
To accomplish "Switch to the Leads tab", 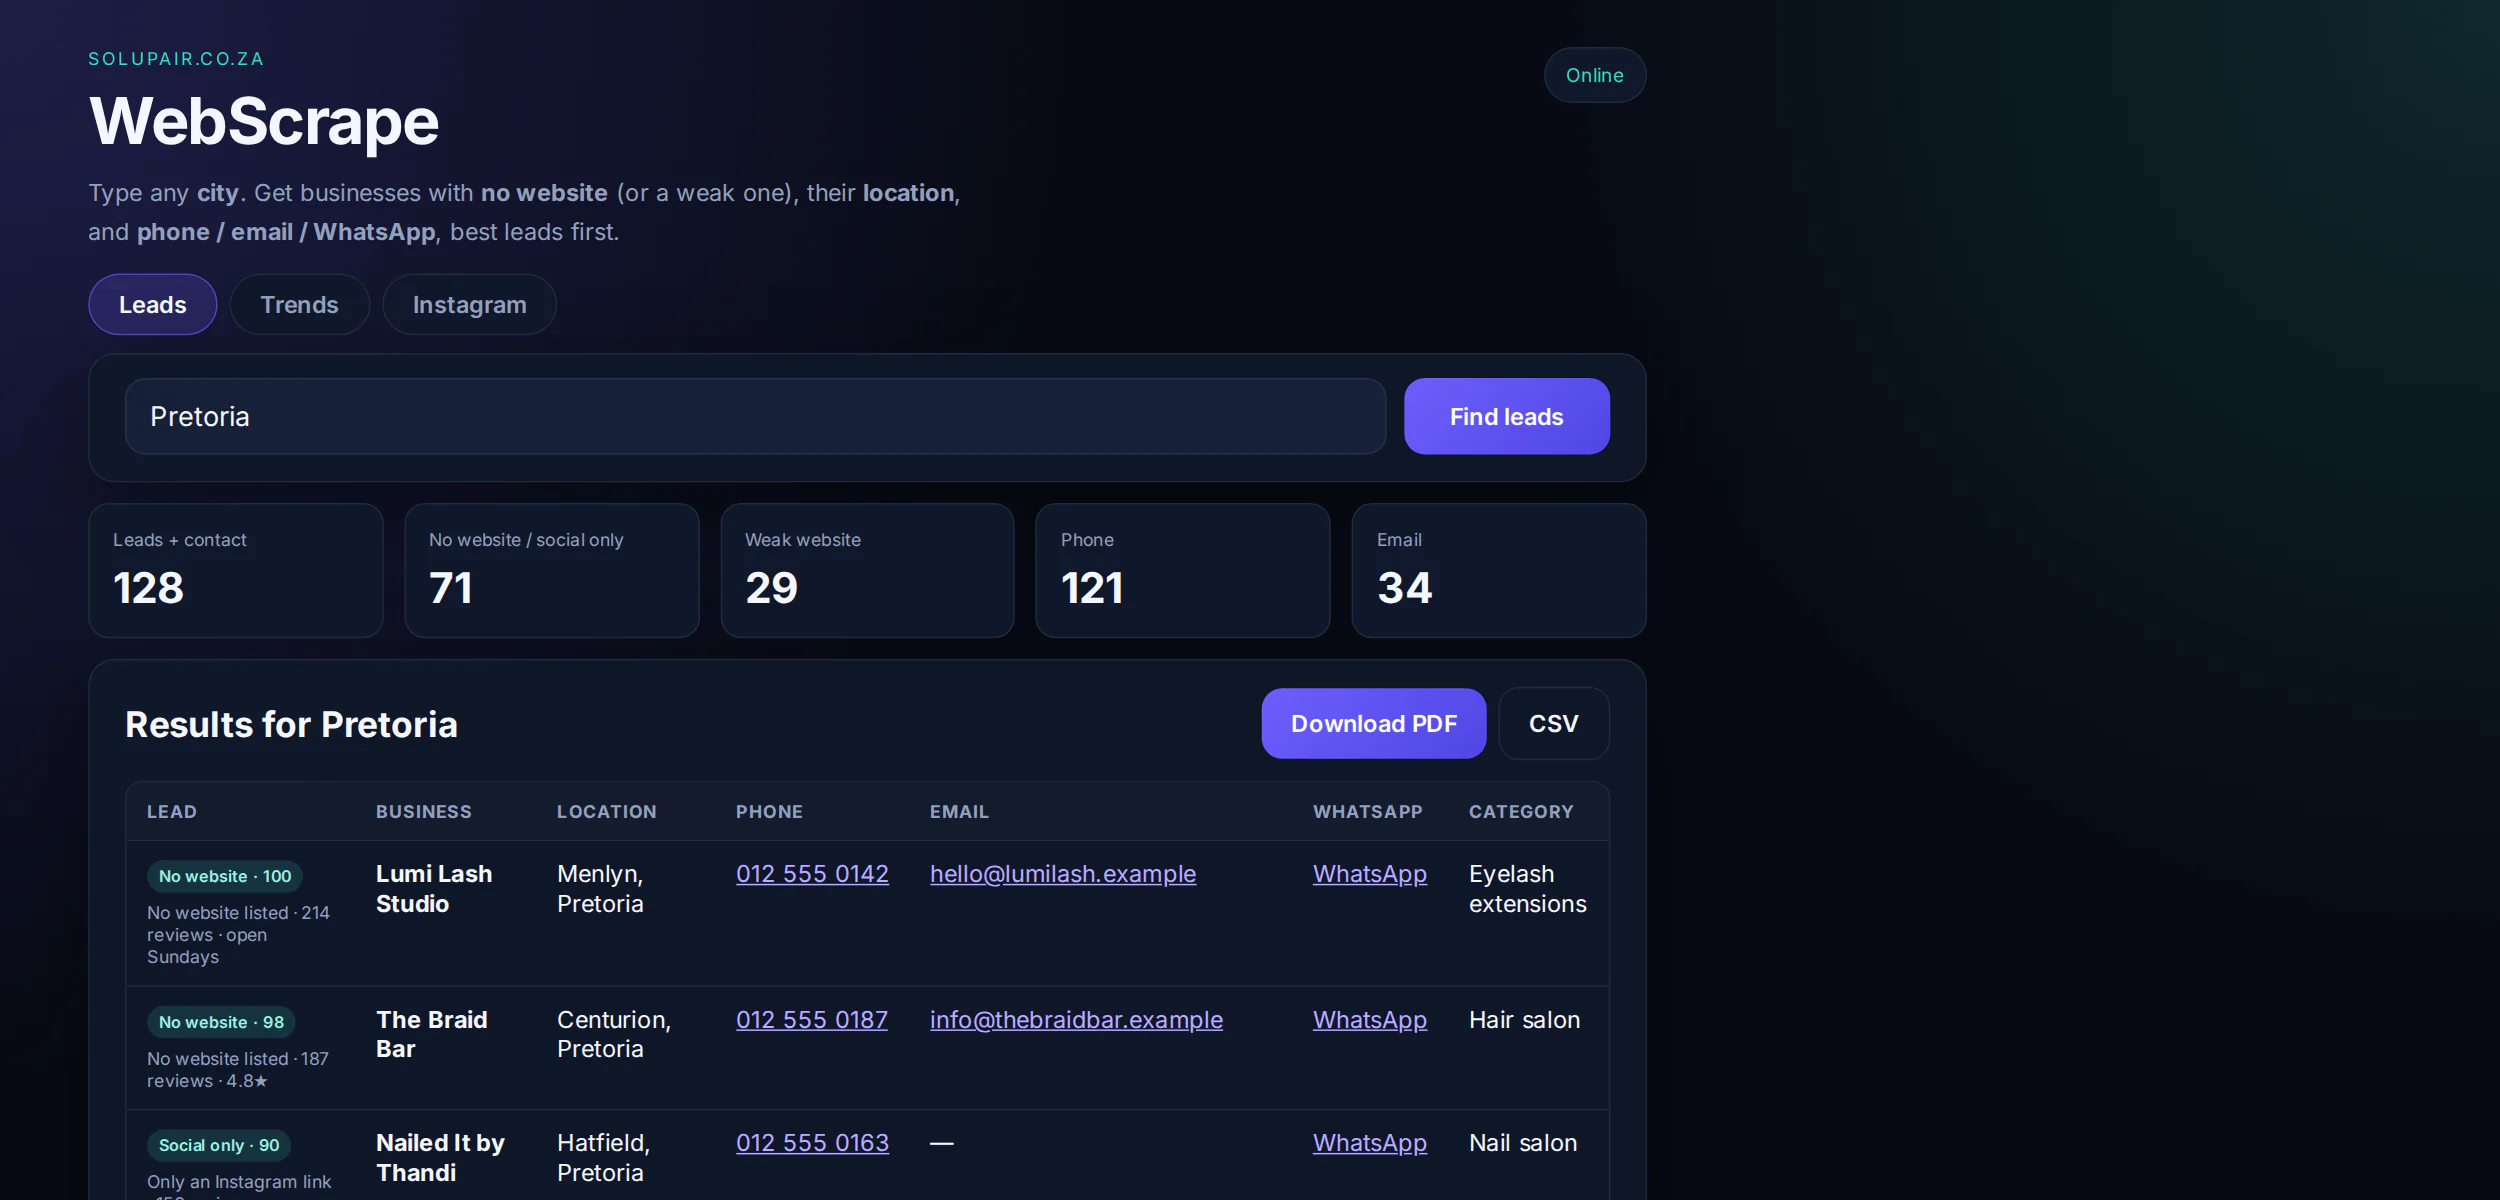I will pos(152,305).
